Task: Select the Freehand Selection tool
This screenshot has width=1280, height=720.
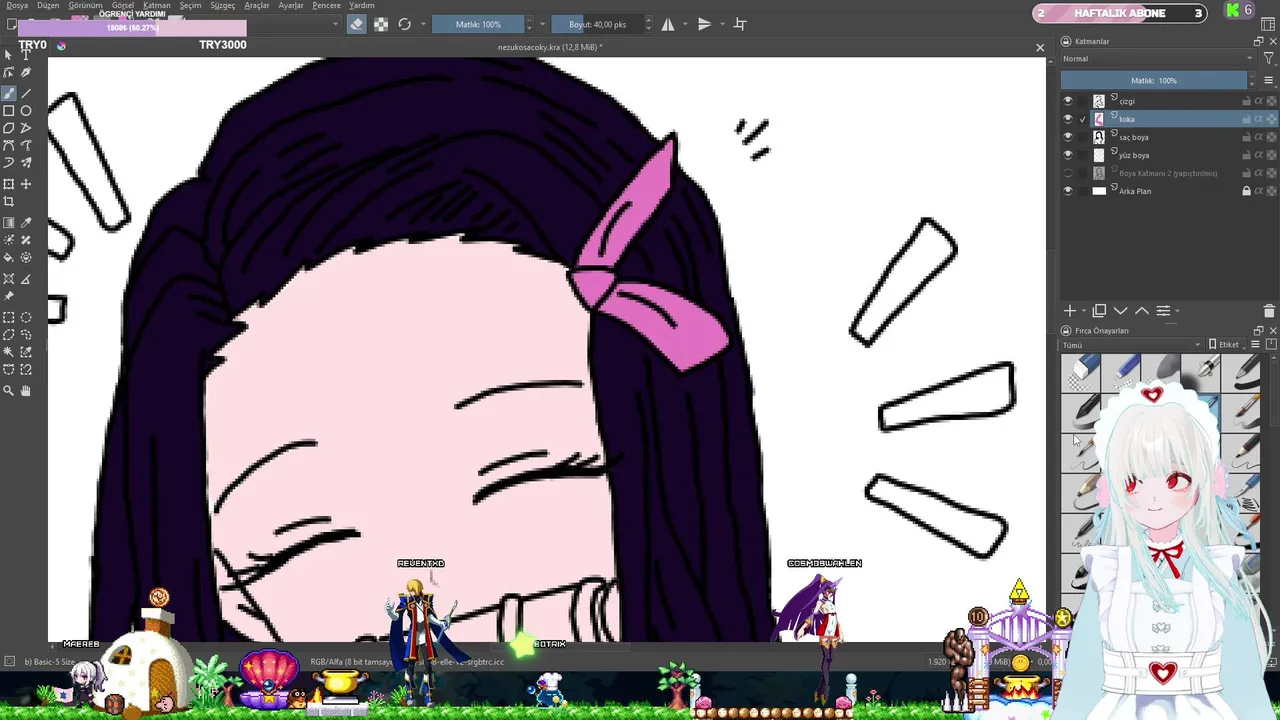Action: [x=26, y=335]
